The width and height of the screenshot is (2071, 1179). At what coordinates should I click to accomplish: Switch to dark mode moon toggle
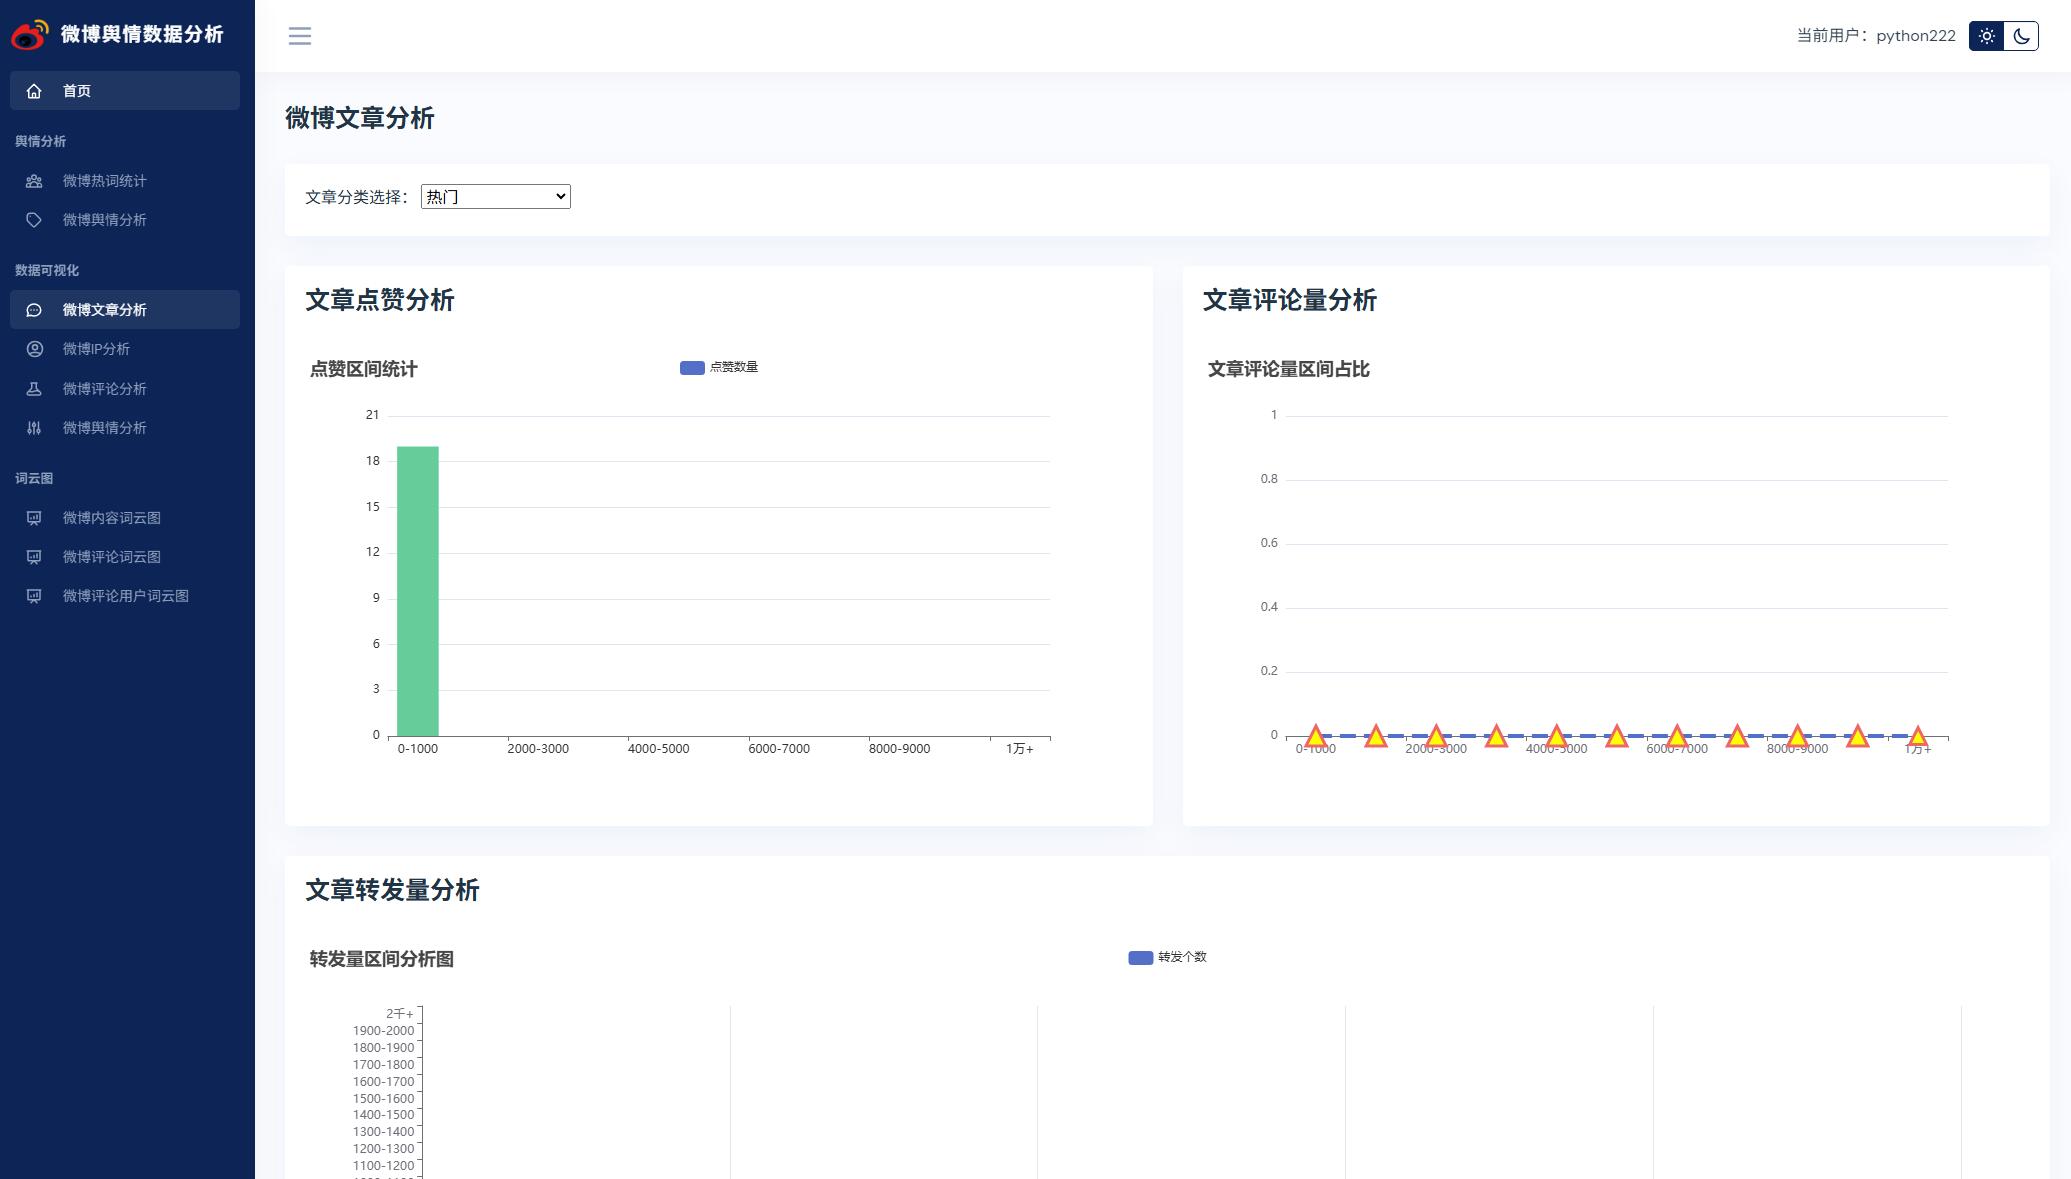[x=2021, y=36]
